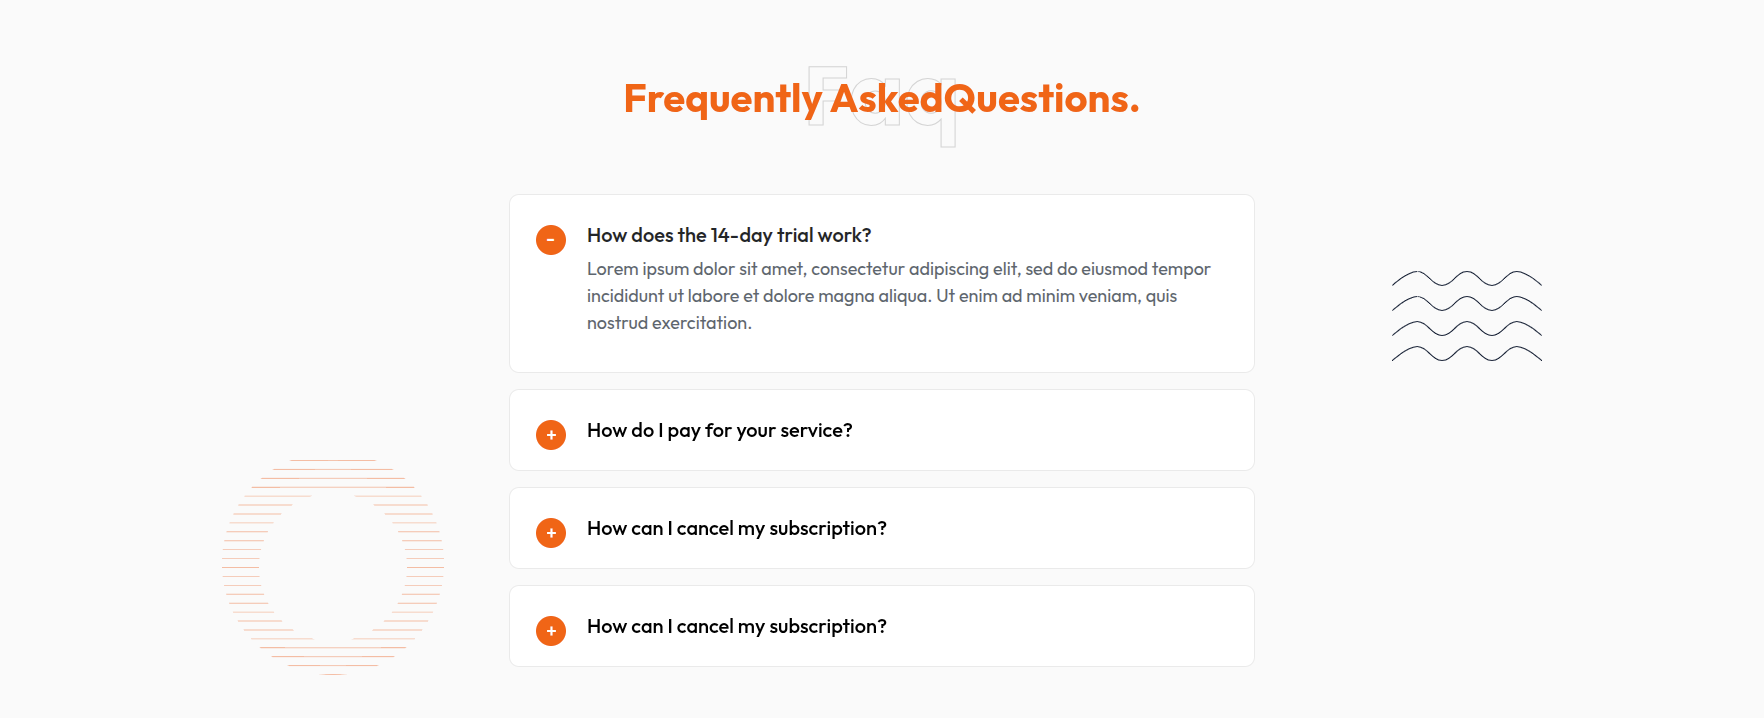Screen dimensions: 1764x718
Task: Click the plus icon on the third FAQ item
Action: 551,533
